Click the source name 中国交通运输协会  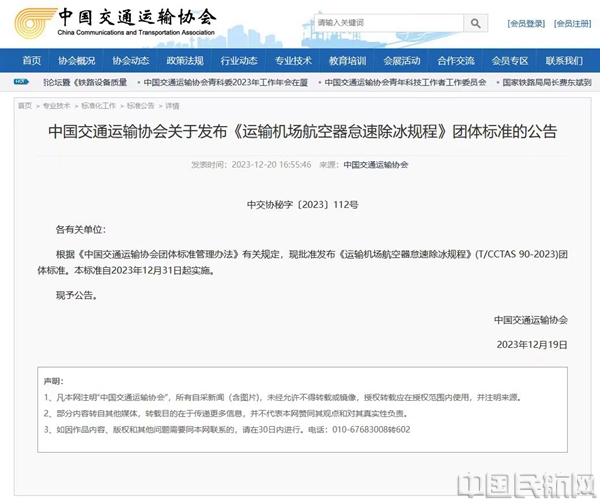coord(376,165)
